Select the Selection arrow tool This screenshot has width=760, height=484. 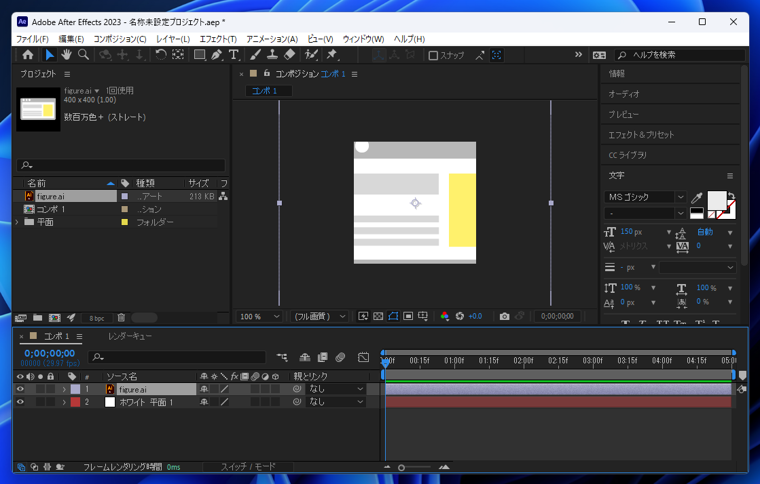[49, 55]
